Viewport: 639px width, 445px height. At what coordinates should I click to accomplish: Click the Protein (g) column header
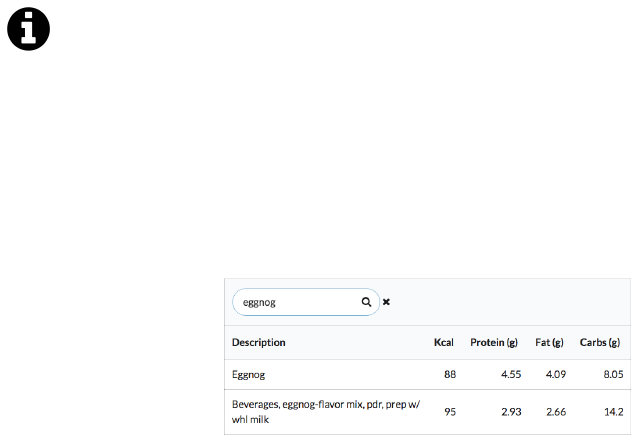[493, 342]
